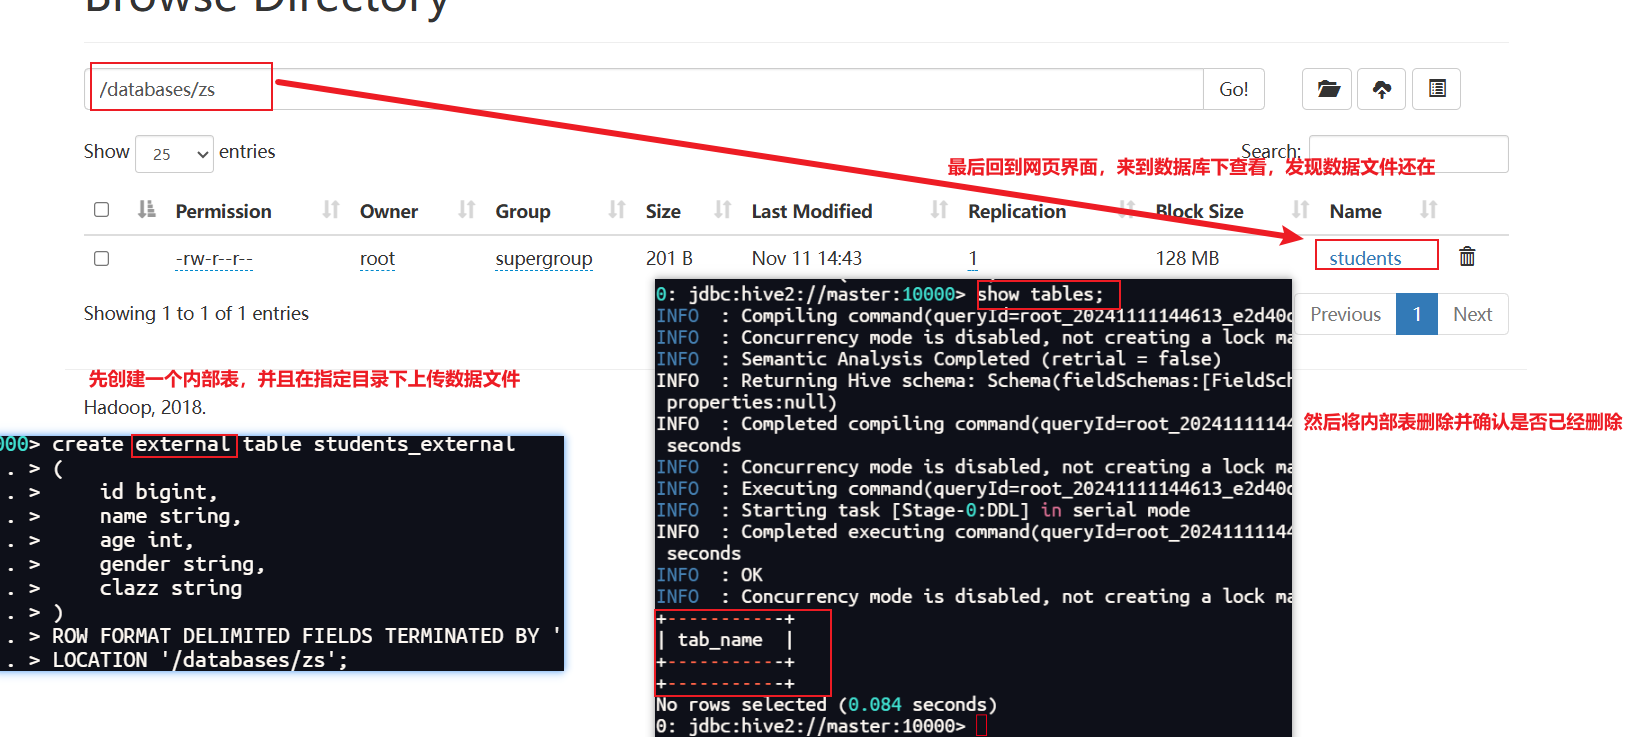Tick the checkbox for the students row

pyautogui.click(x=101, y=258)
